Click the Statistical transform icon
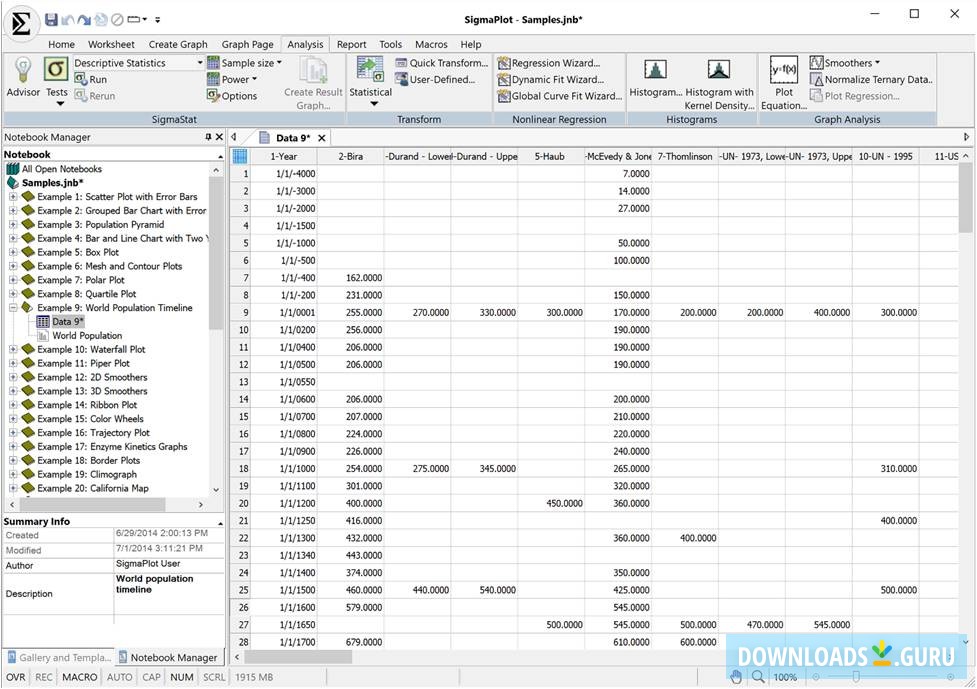 [370, 69]
